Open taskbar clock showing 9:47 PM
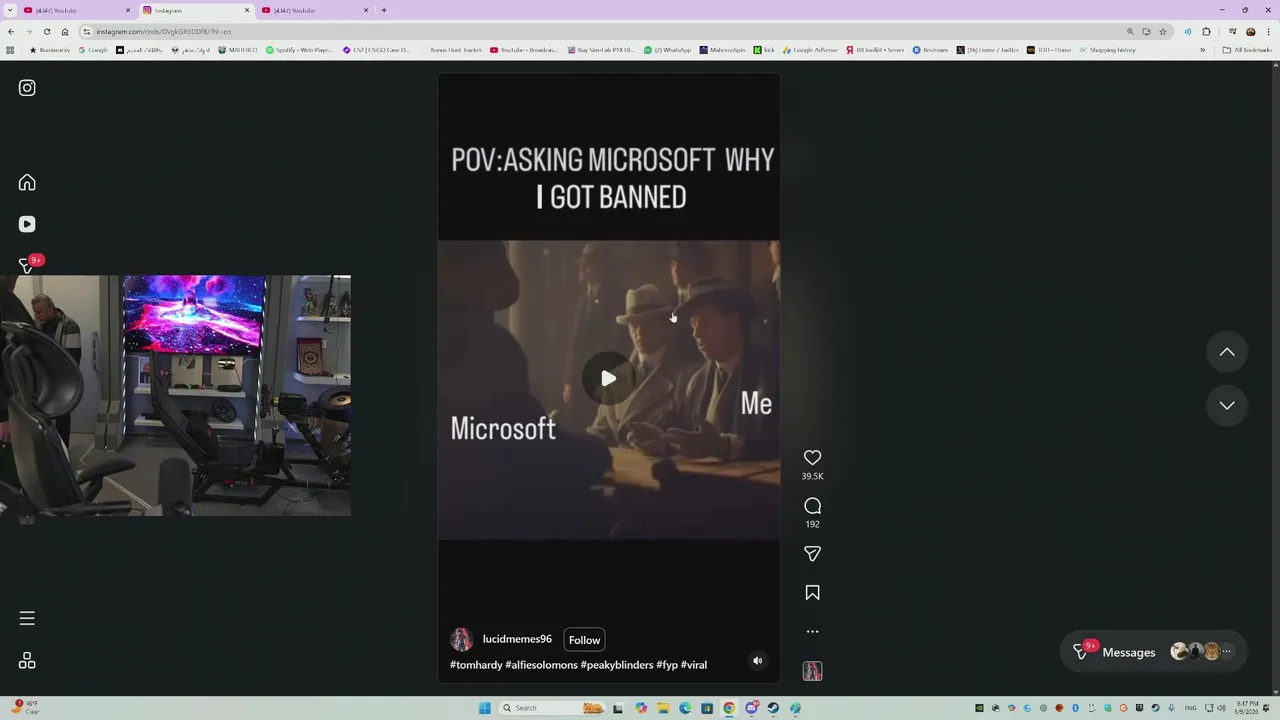 coord(1246,708)
